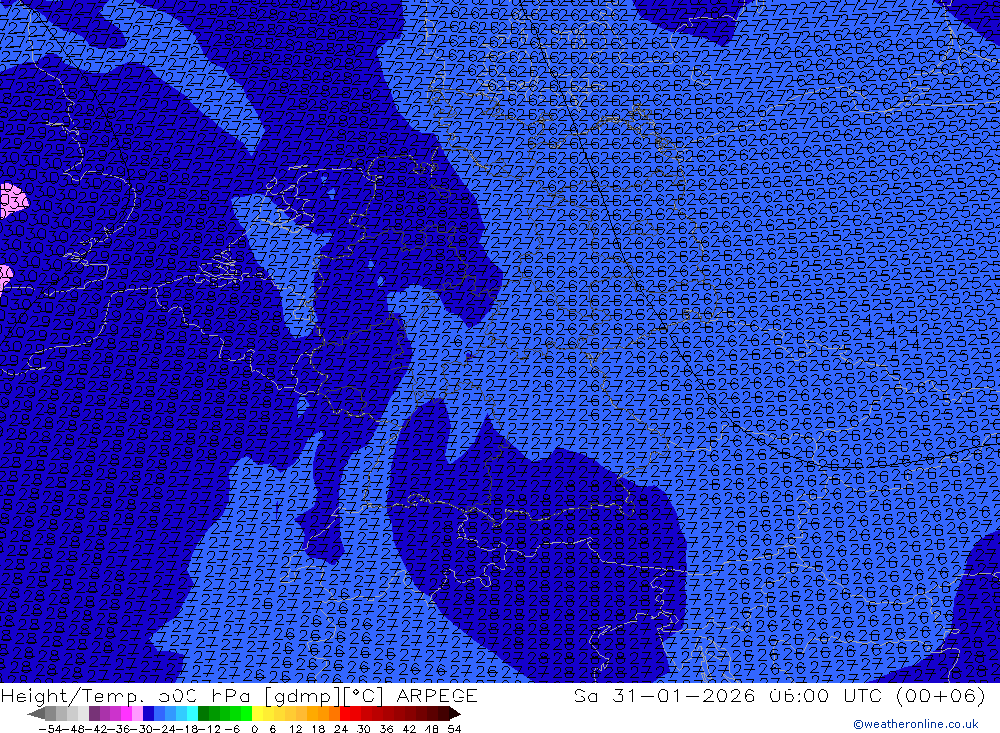The height and width of the screenshot is (733, 1000).
Task: Pick the pale pink -33 swatch in the legend
Action: click(137, 714)
